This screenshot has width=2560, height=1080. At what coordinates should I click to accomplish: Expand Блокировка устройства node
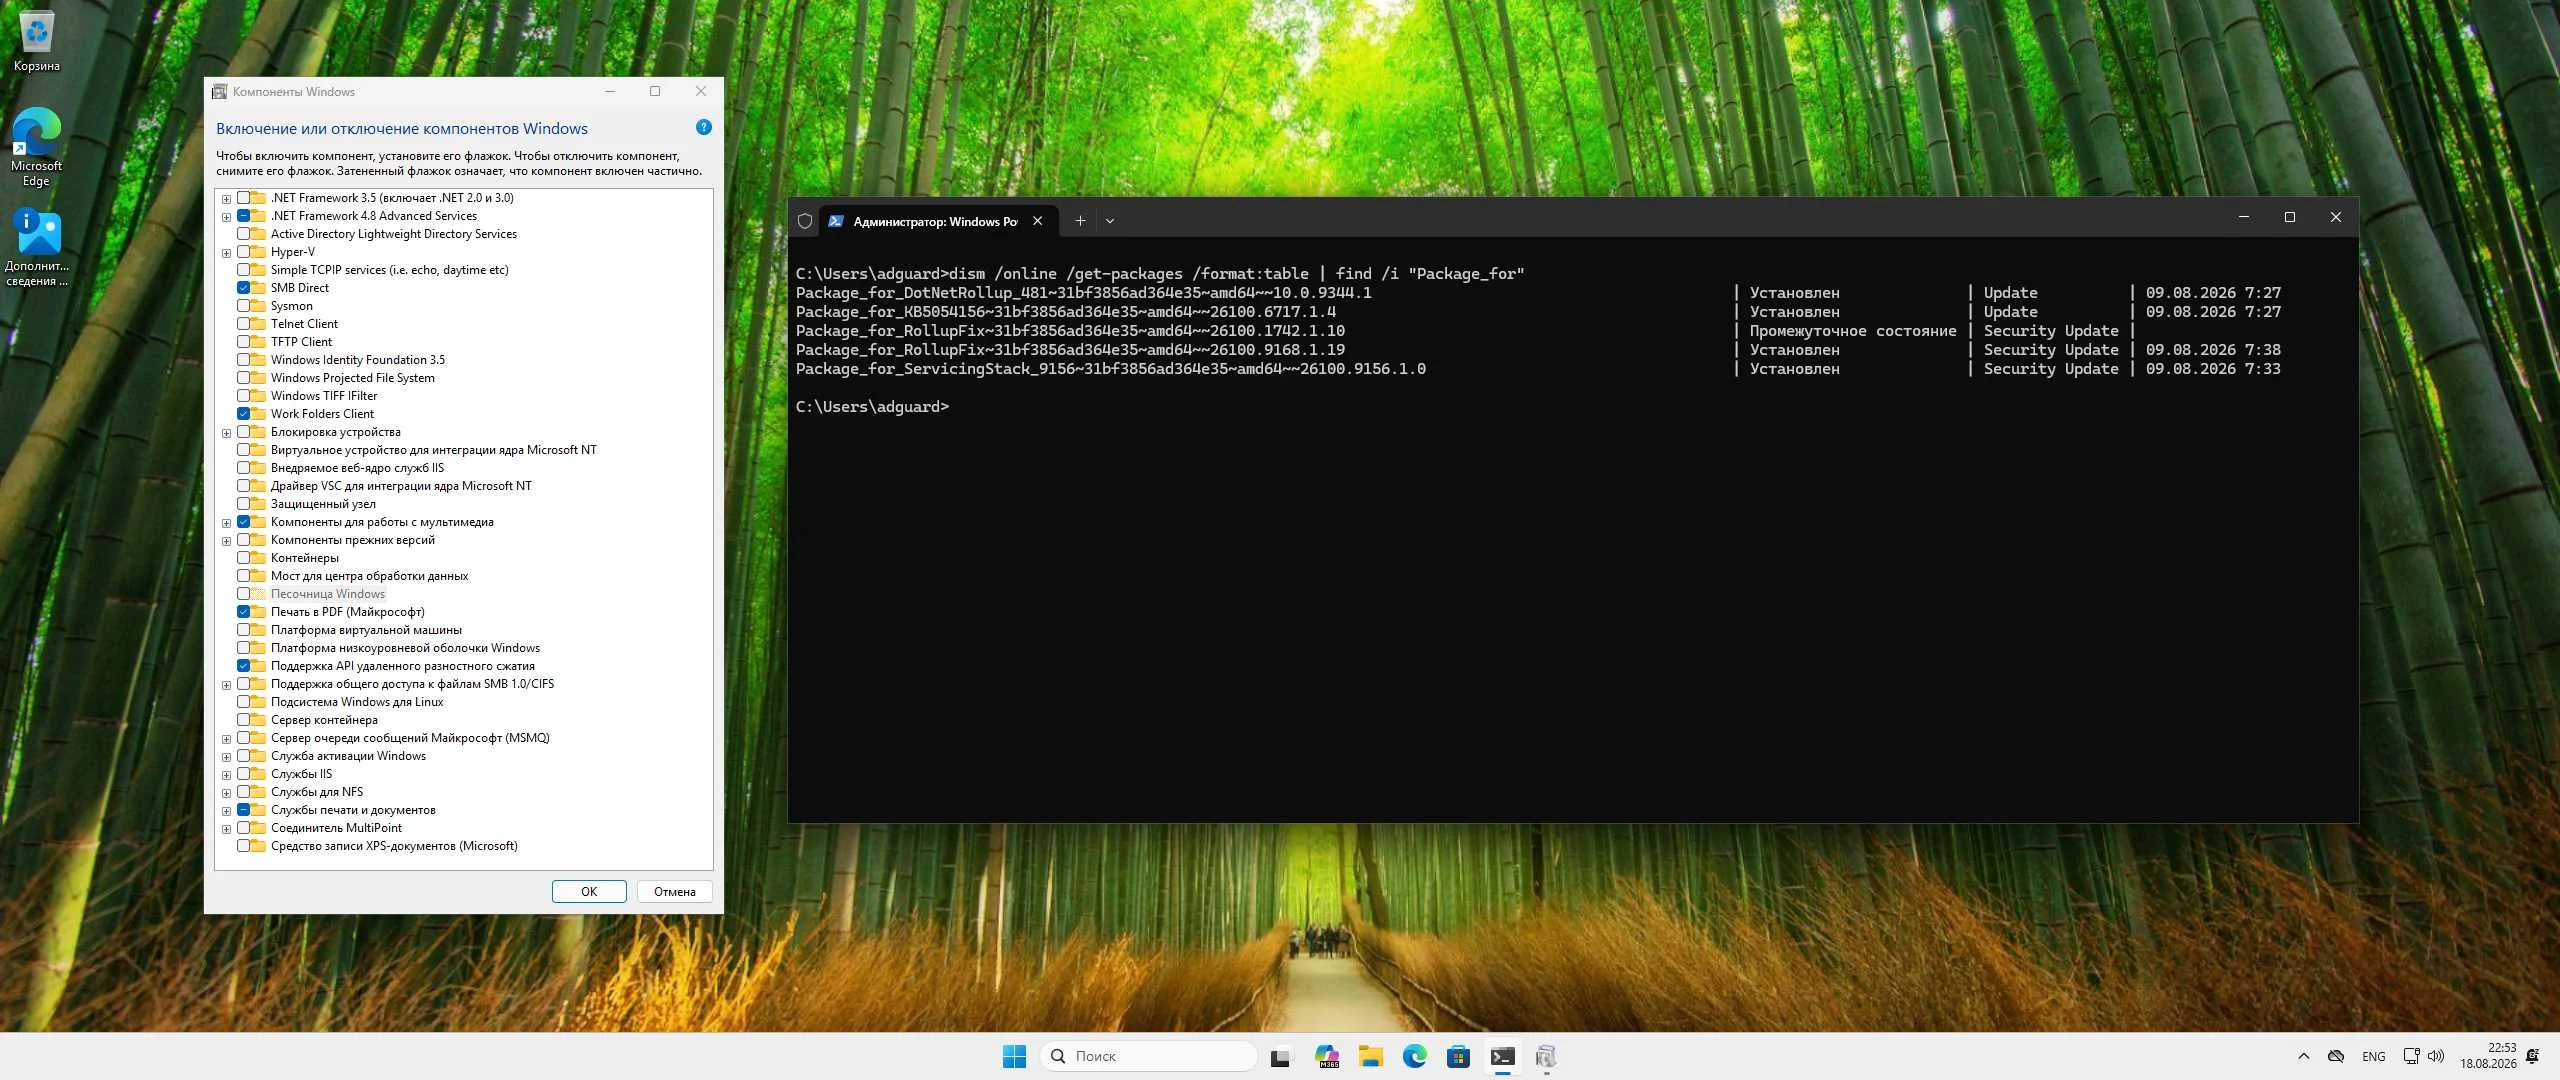[226, 433]
